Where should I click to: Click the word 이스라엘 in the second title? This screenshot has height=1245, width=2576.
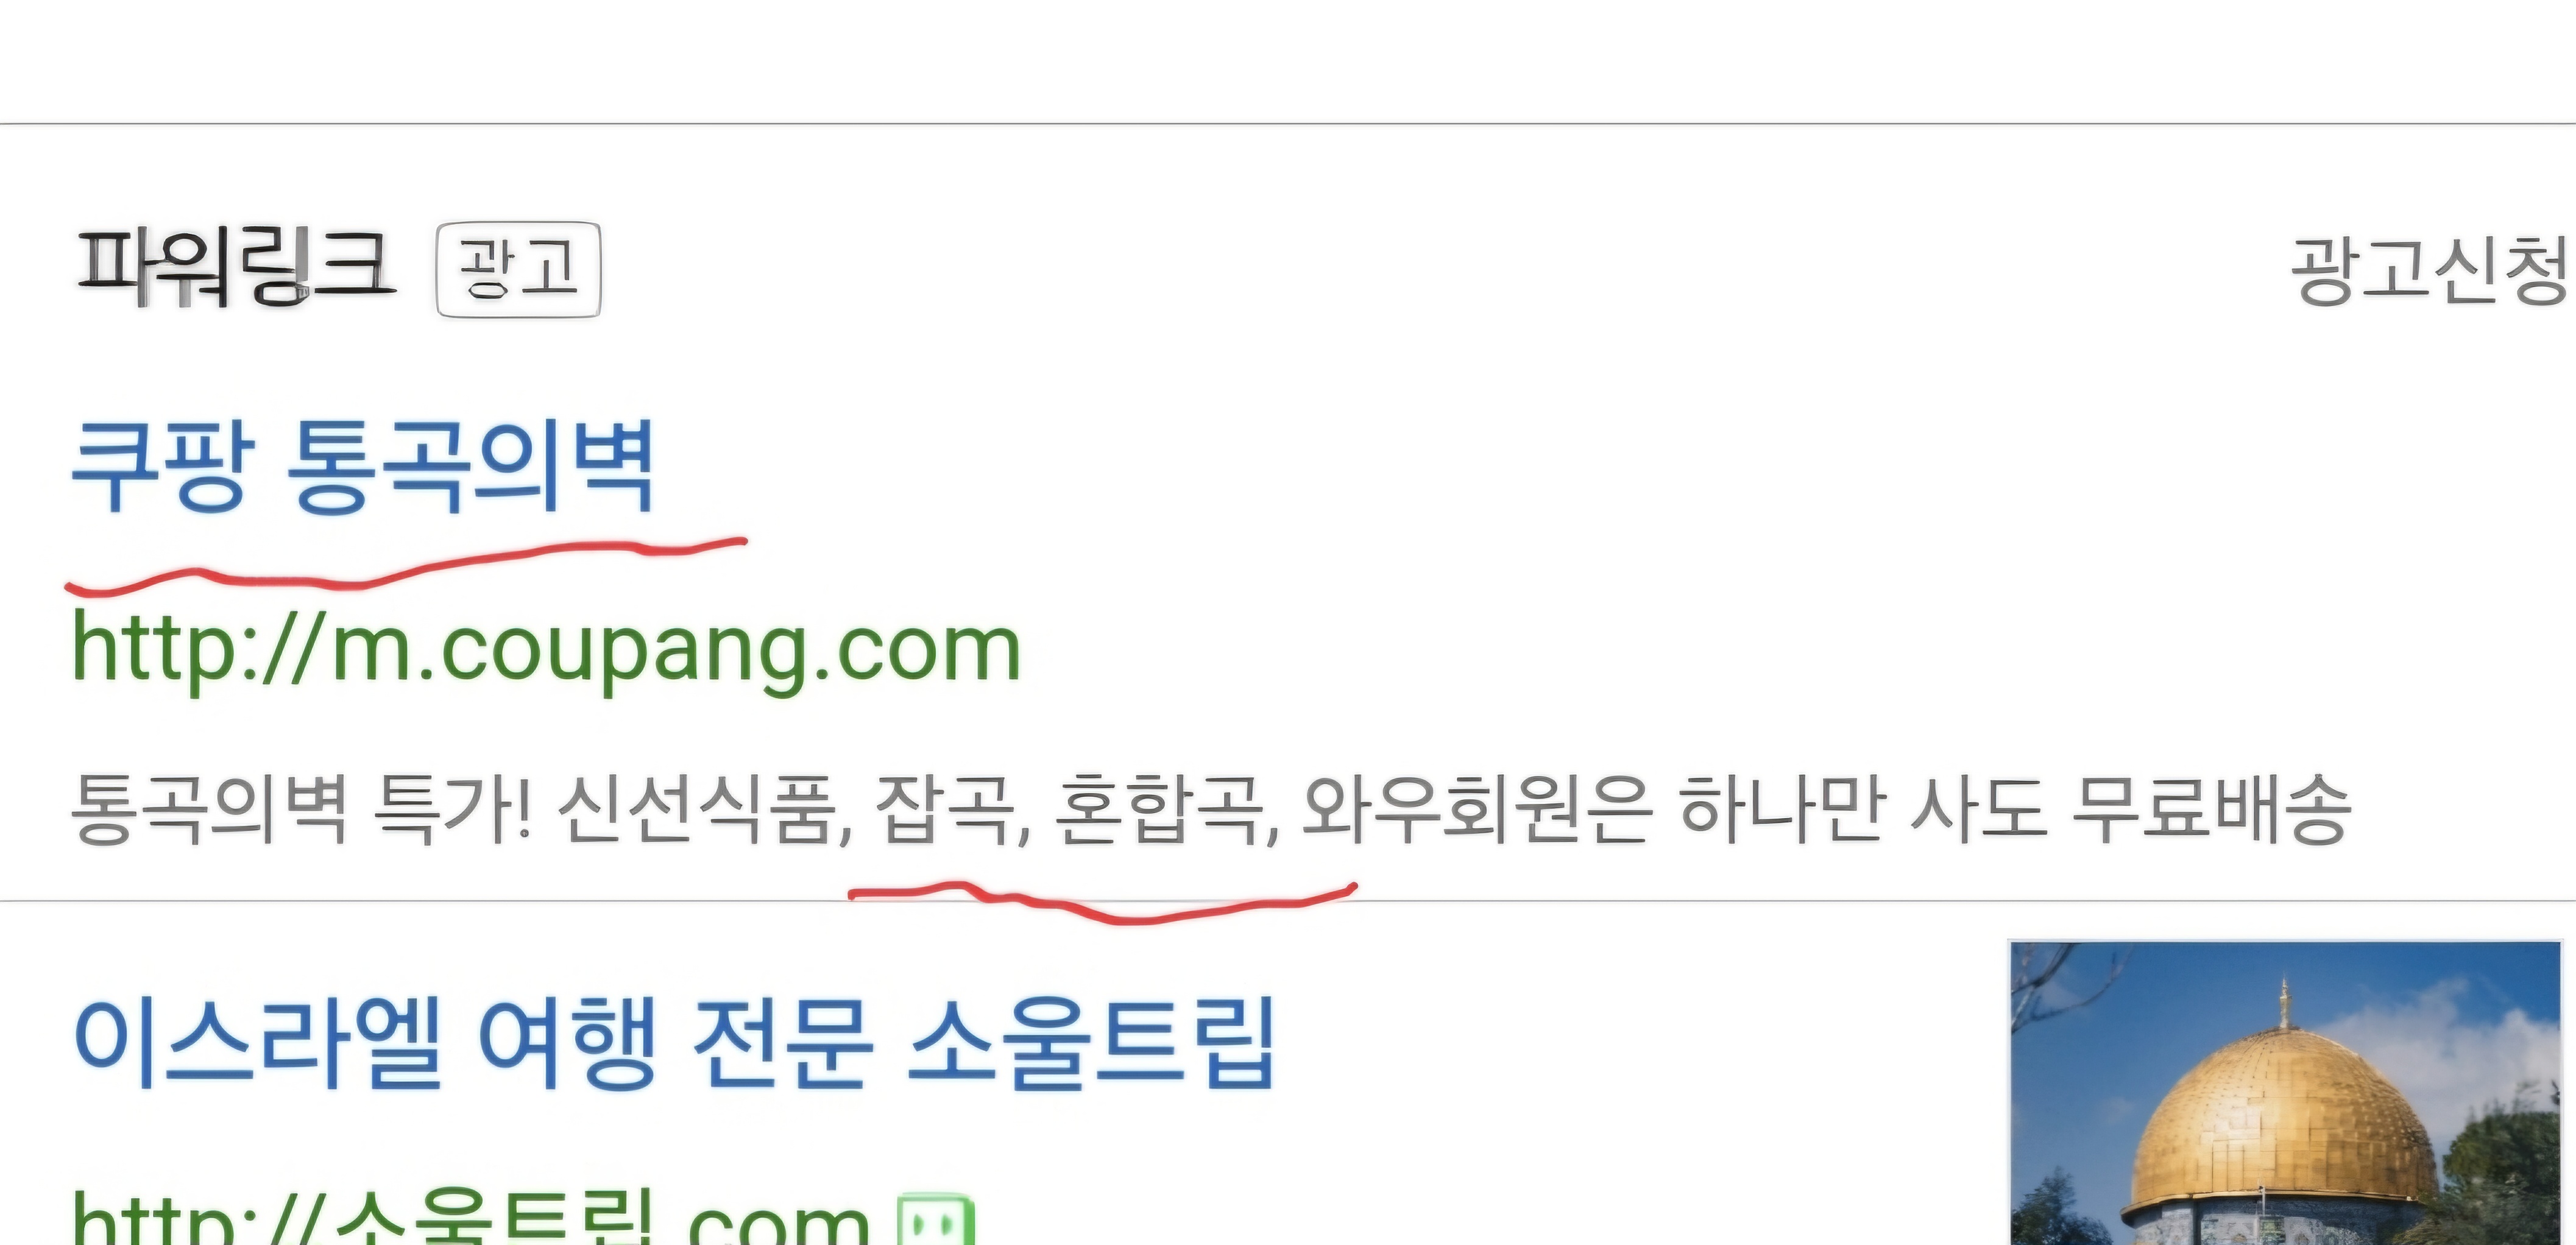click(257, 1043)
